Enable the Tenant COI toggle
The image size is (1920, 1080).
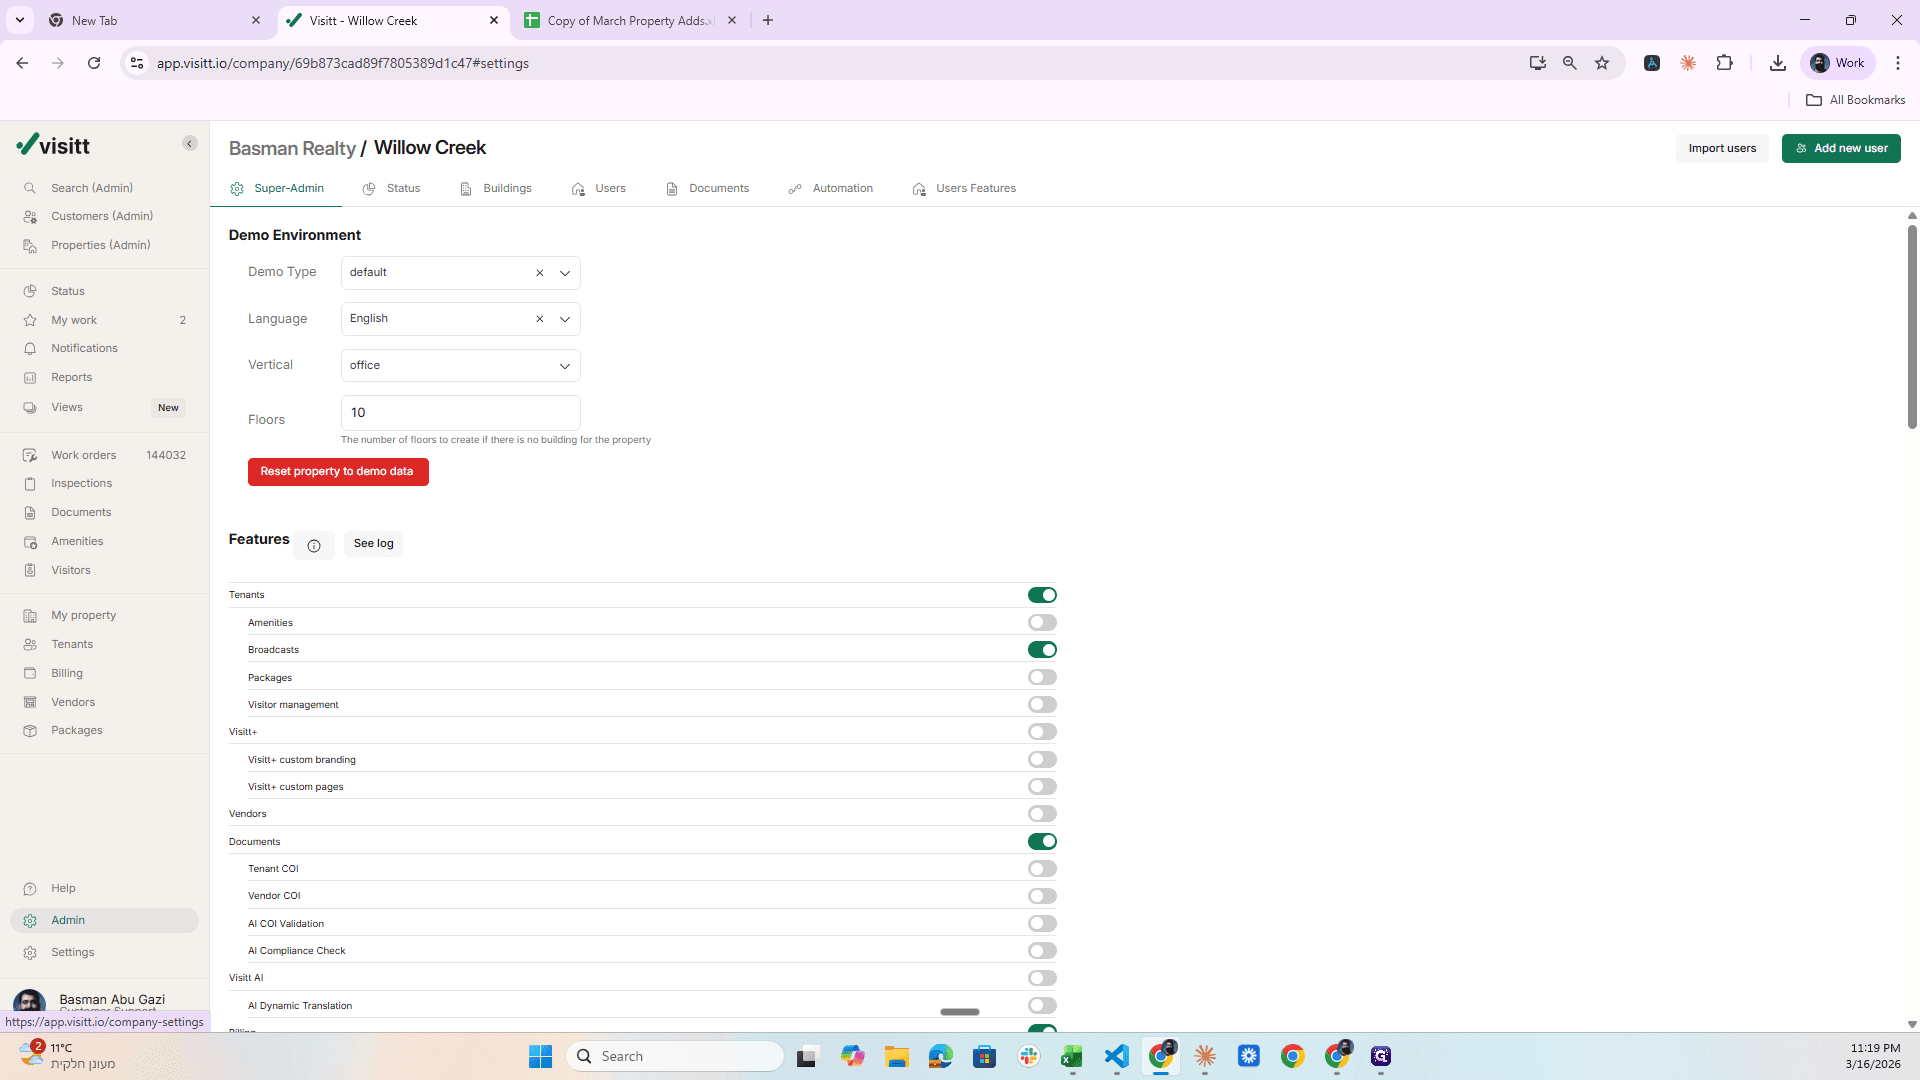point(1042,869)
